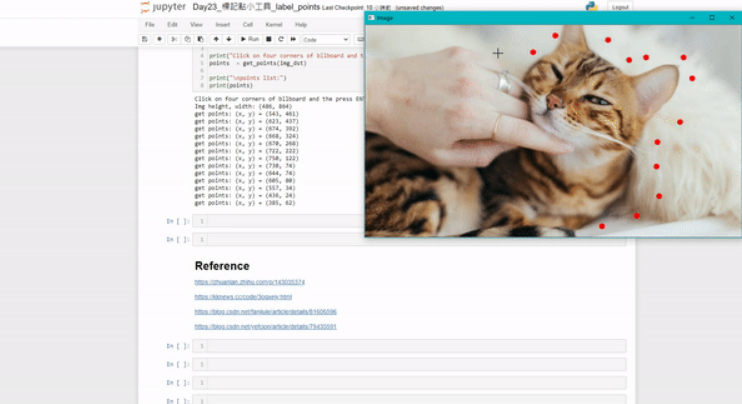The width and height of the screenshot is (742, 404).
Task: Select the Reference heading cell
Action: coord(222,266)
